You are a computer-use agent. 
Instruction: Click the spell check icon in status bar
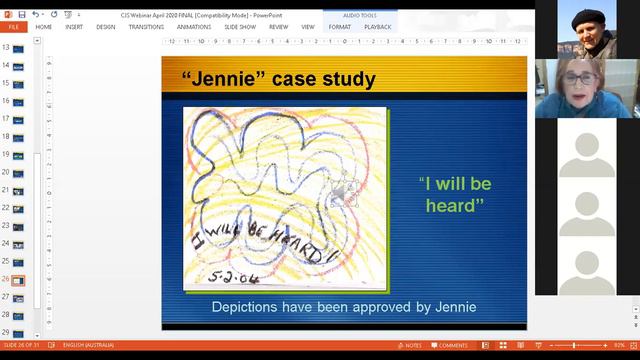point(51,345)
